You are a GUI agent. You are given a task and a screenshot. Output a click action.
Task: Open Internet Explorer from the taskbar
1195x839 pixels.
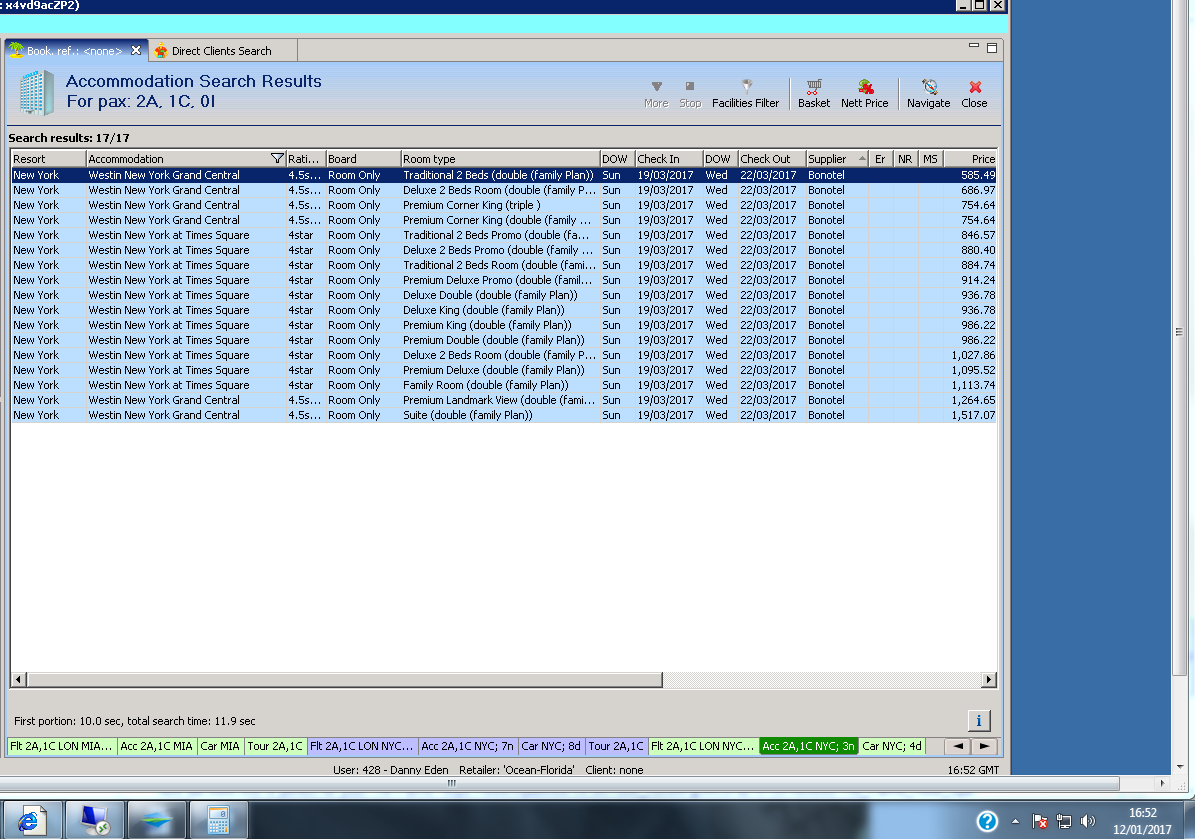tap(31, 820)
